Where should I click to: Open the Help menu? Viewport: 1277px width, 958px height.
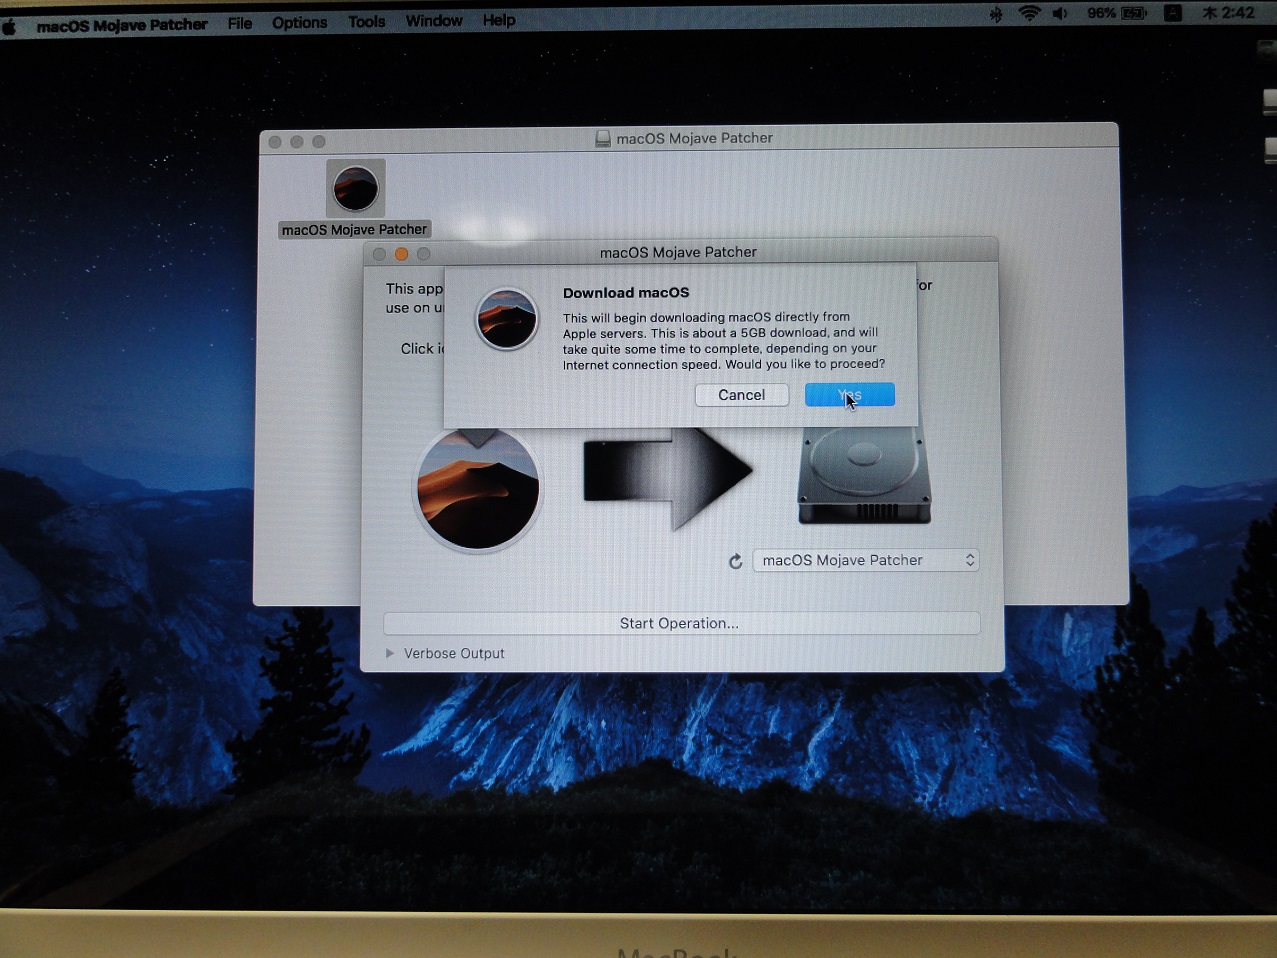point(499,20)
